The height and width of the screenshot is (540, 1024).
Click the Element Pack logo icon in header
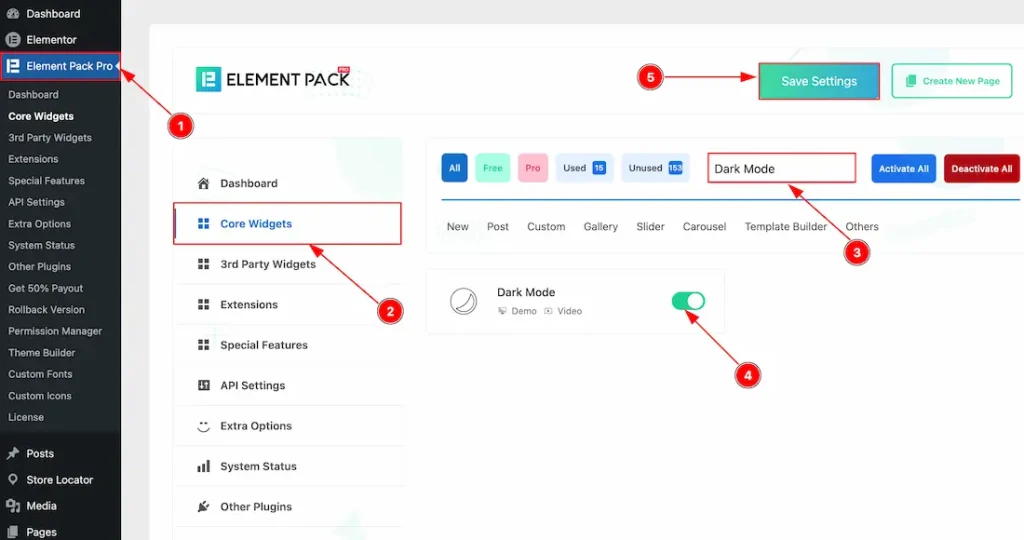[x=208, y=80]
